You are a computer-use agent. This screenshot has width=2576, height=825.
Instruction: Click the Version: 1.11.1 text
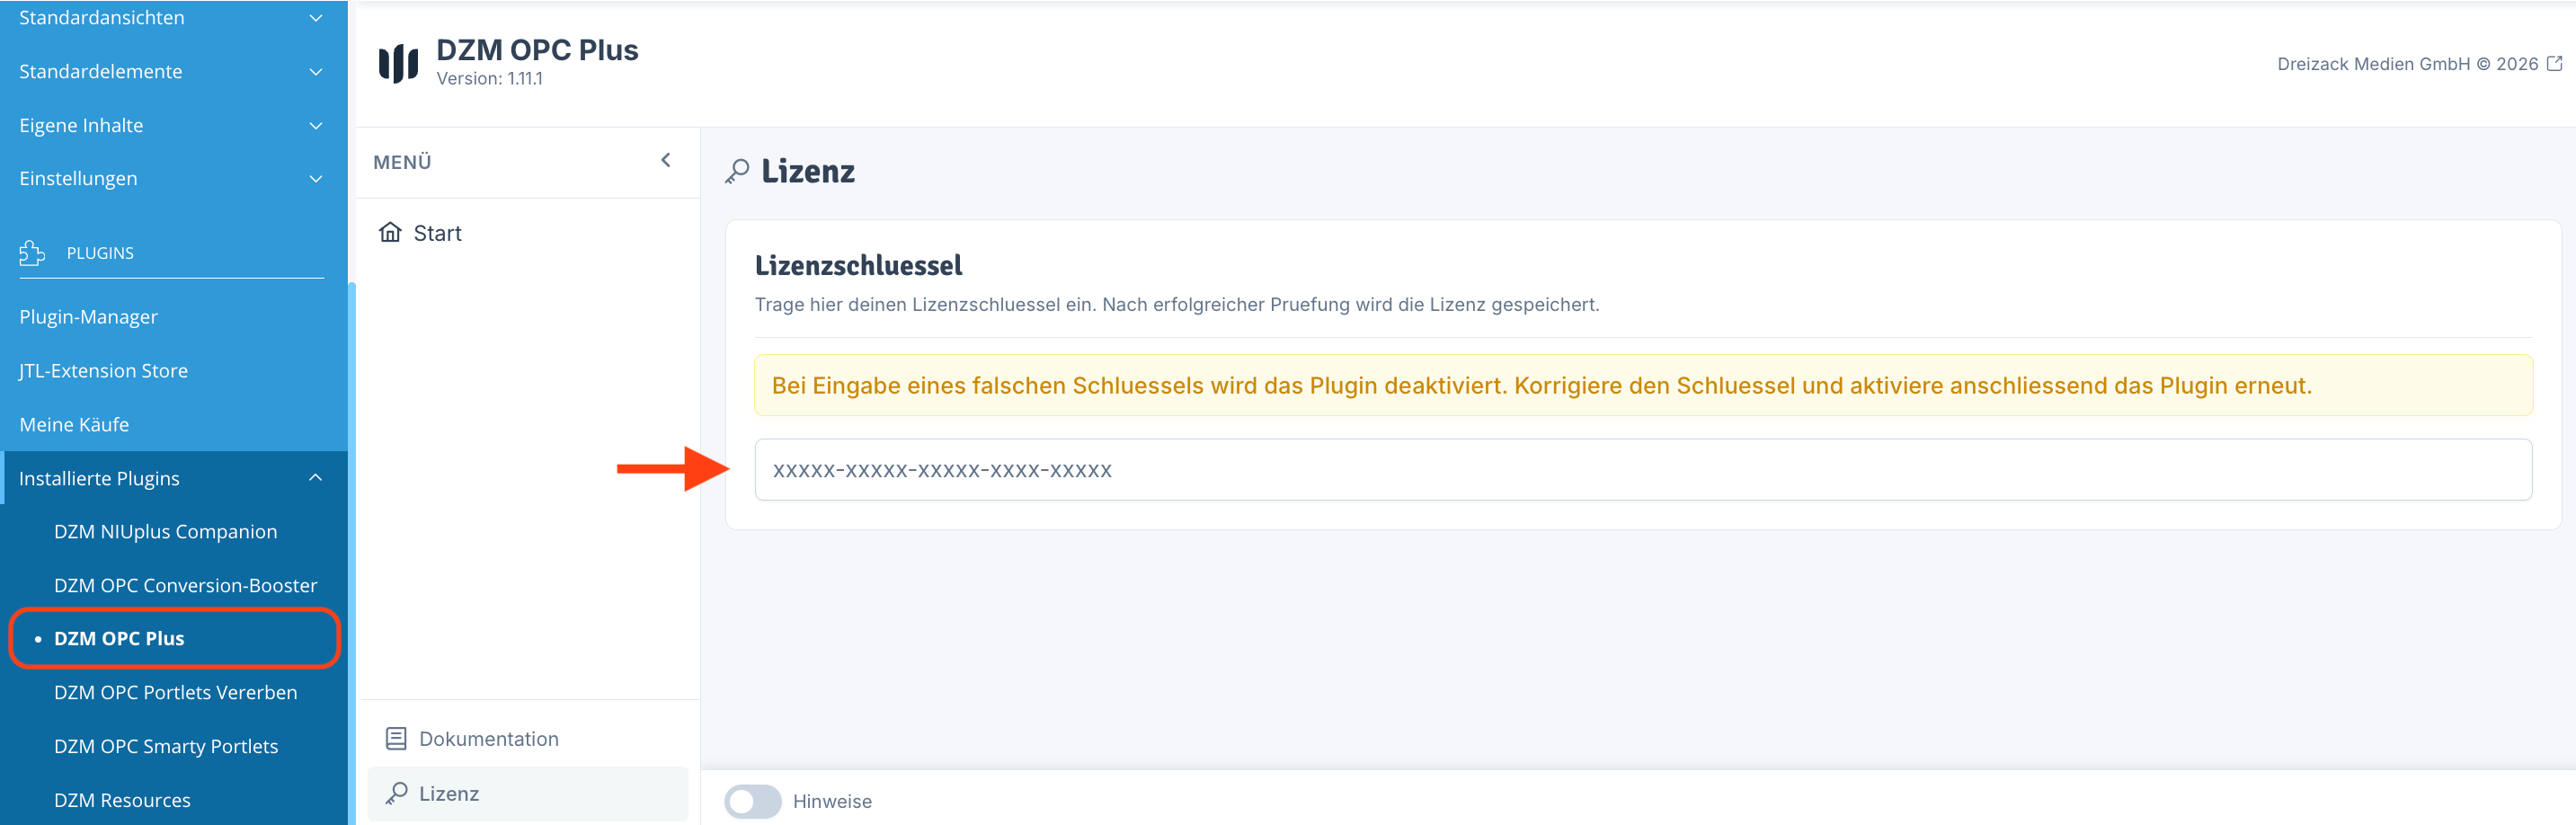[x=489, y=78]
